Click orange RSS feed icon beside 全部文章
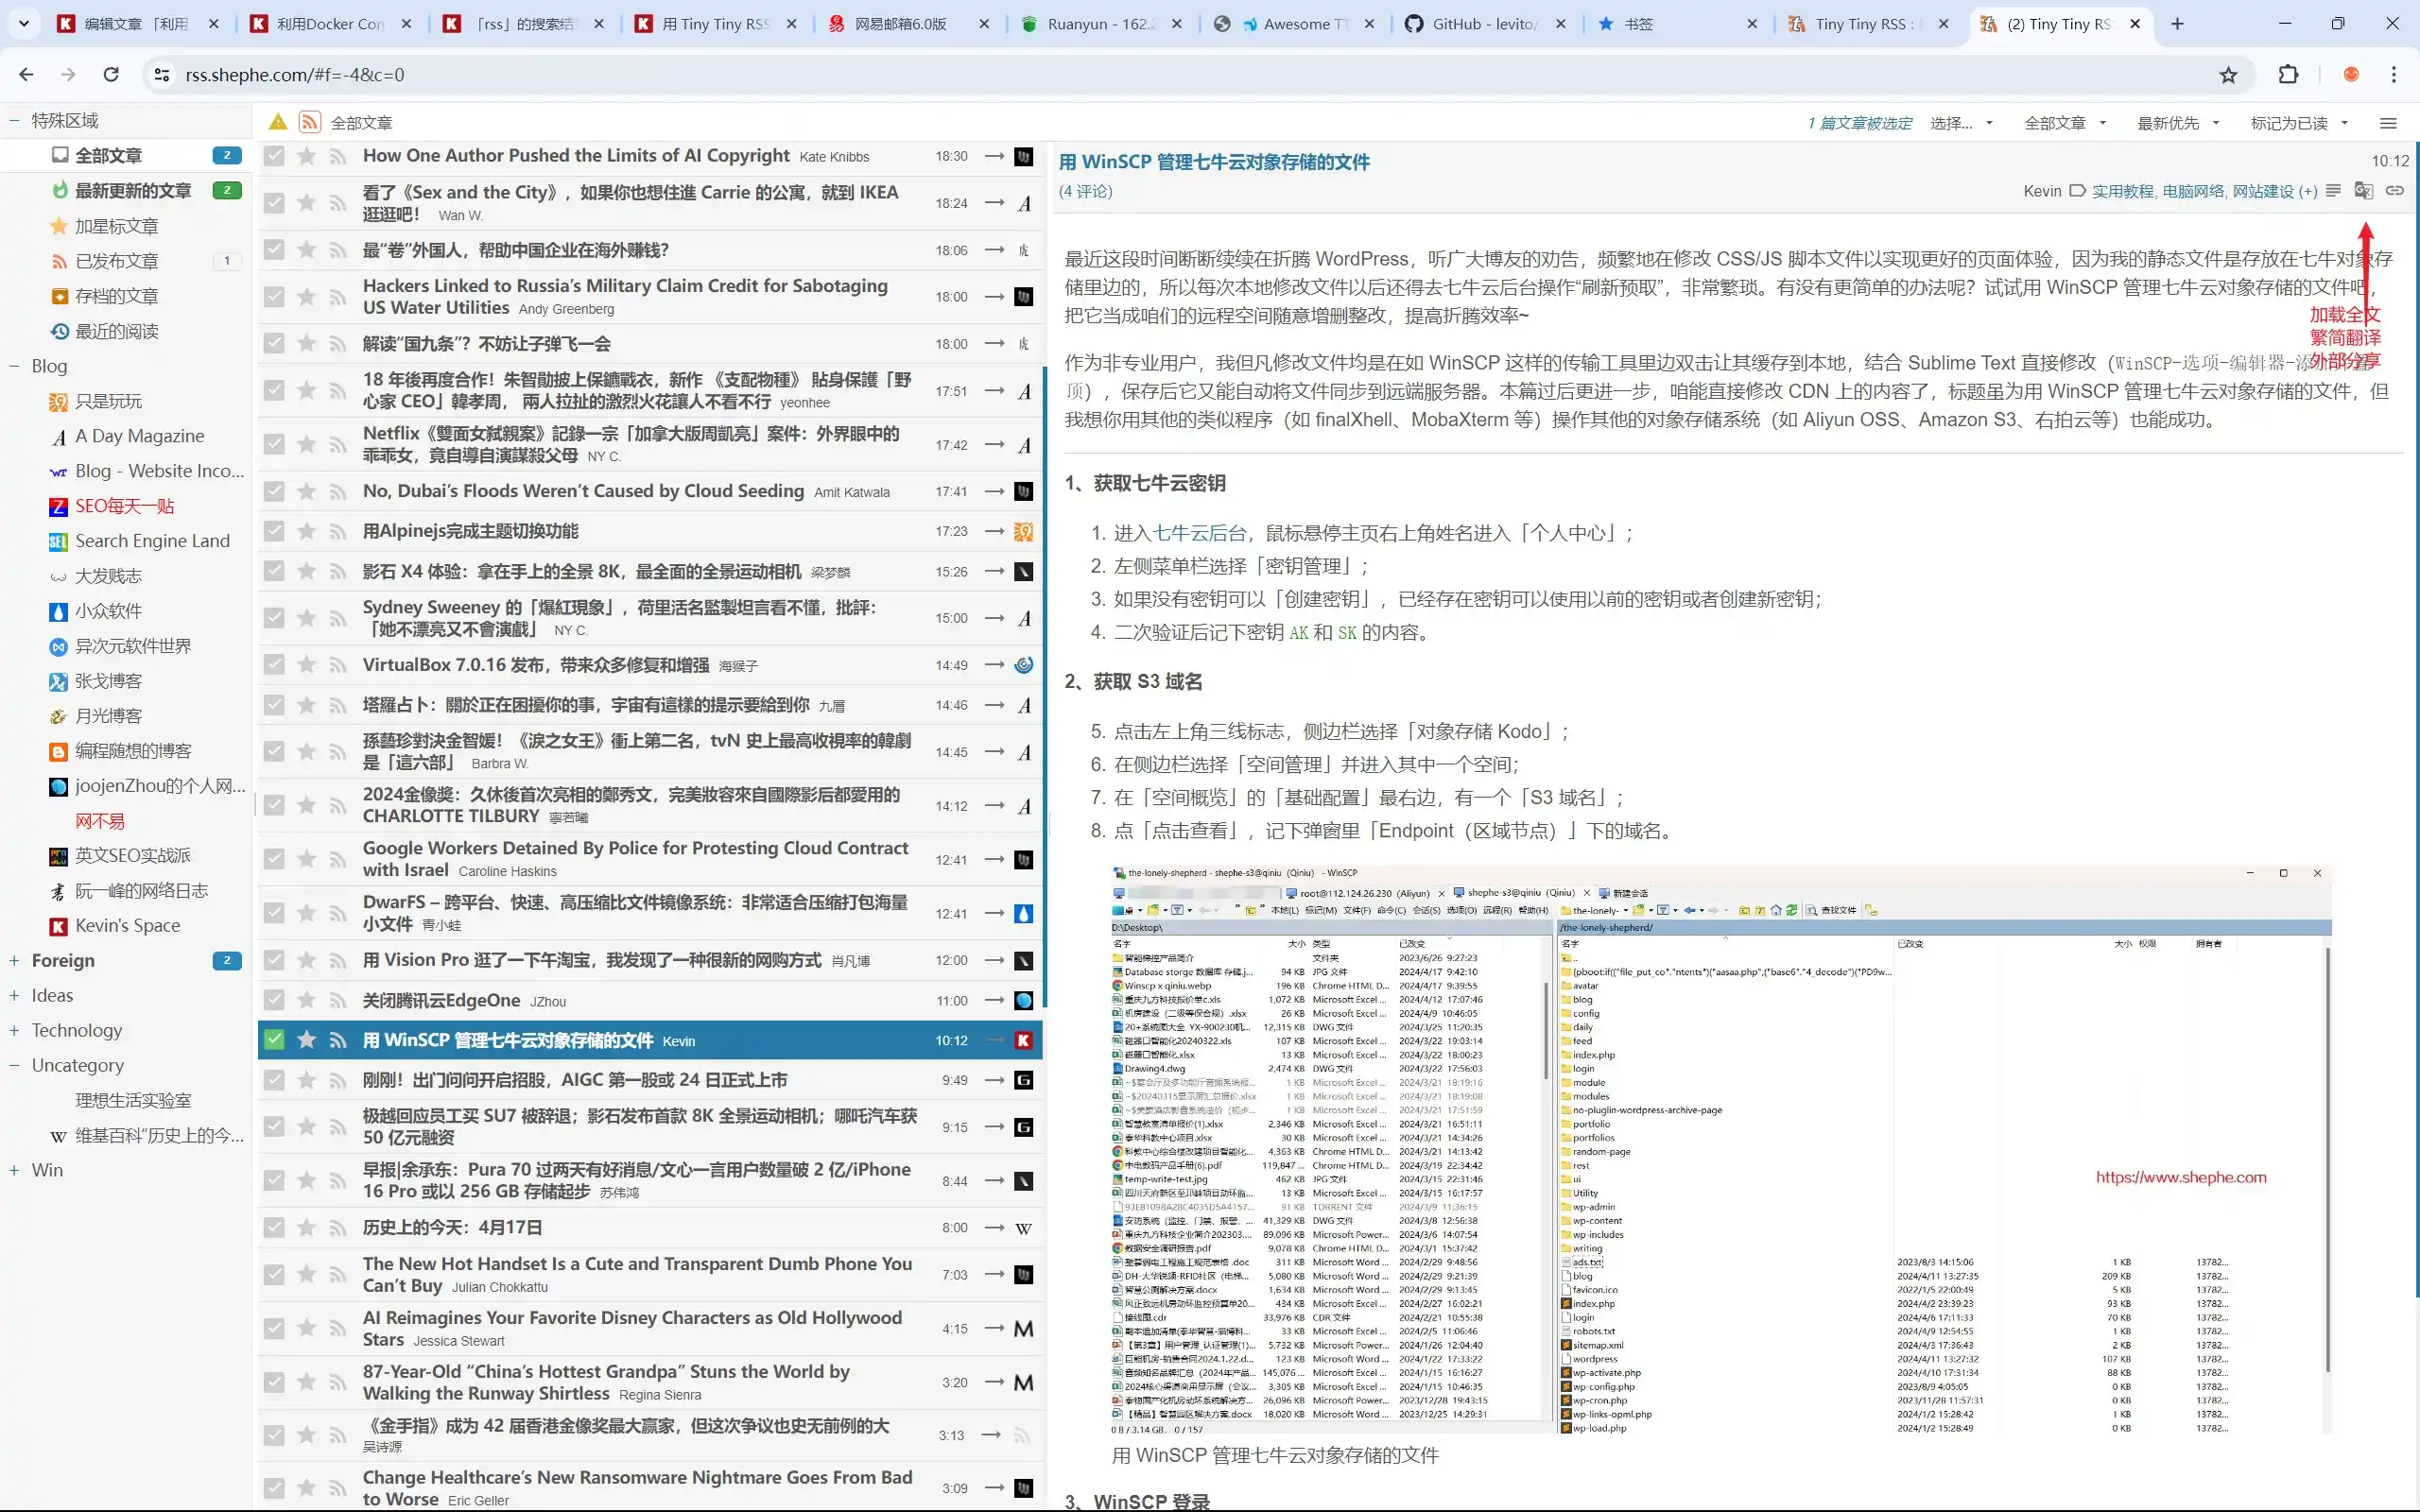The height and width of the screenshot is (1512, 2420). (310, 122)
